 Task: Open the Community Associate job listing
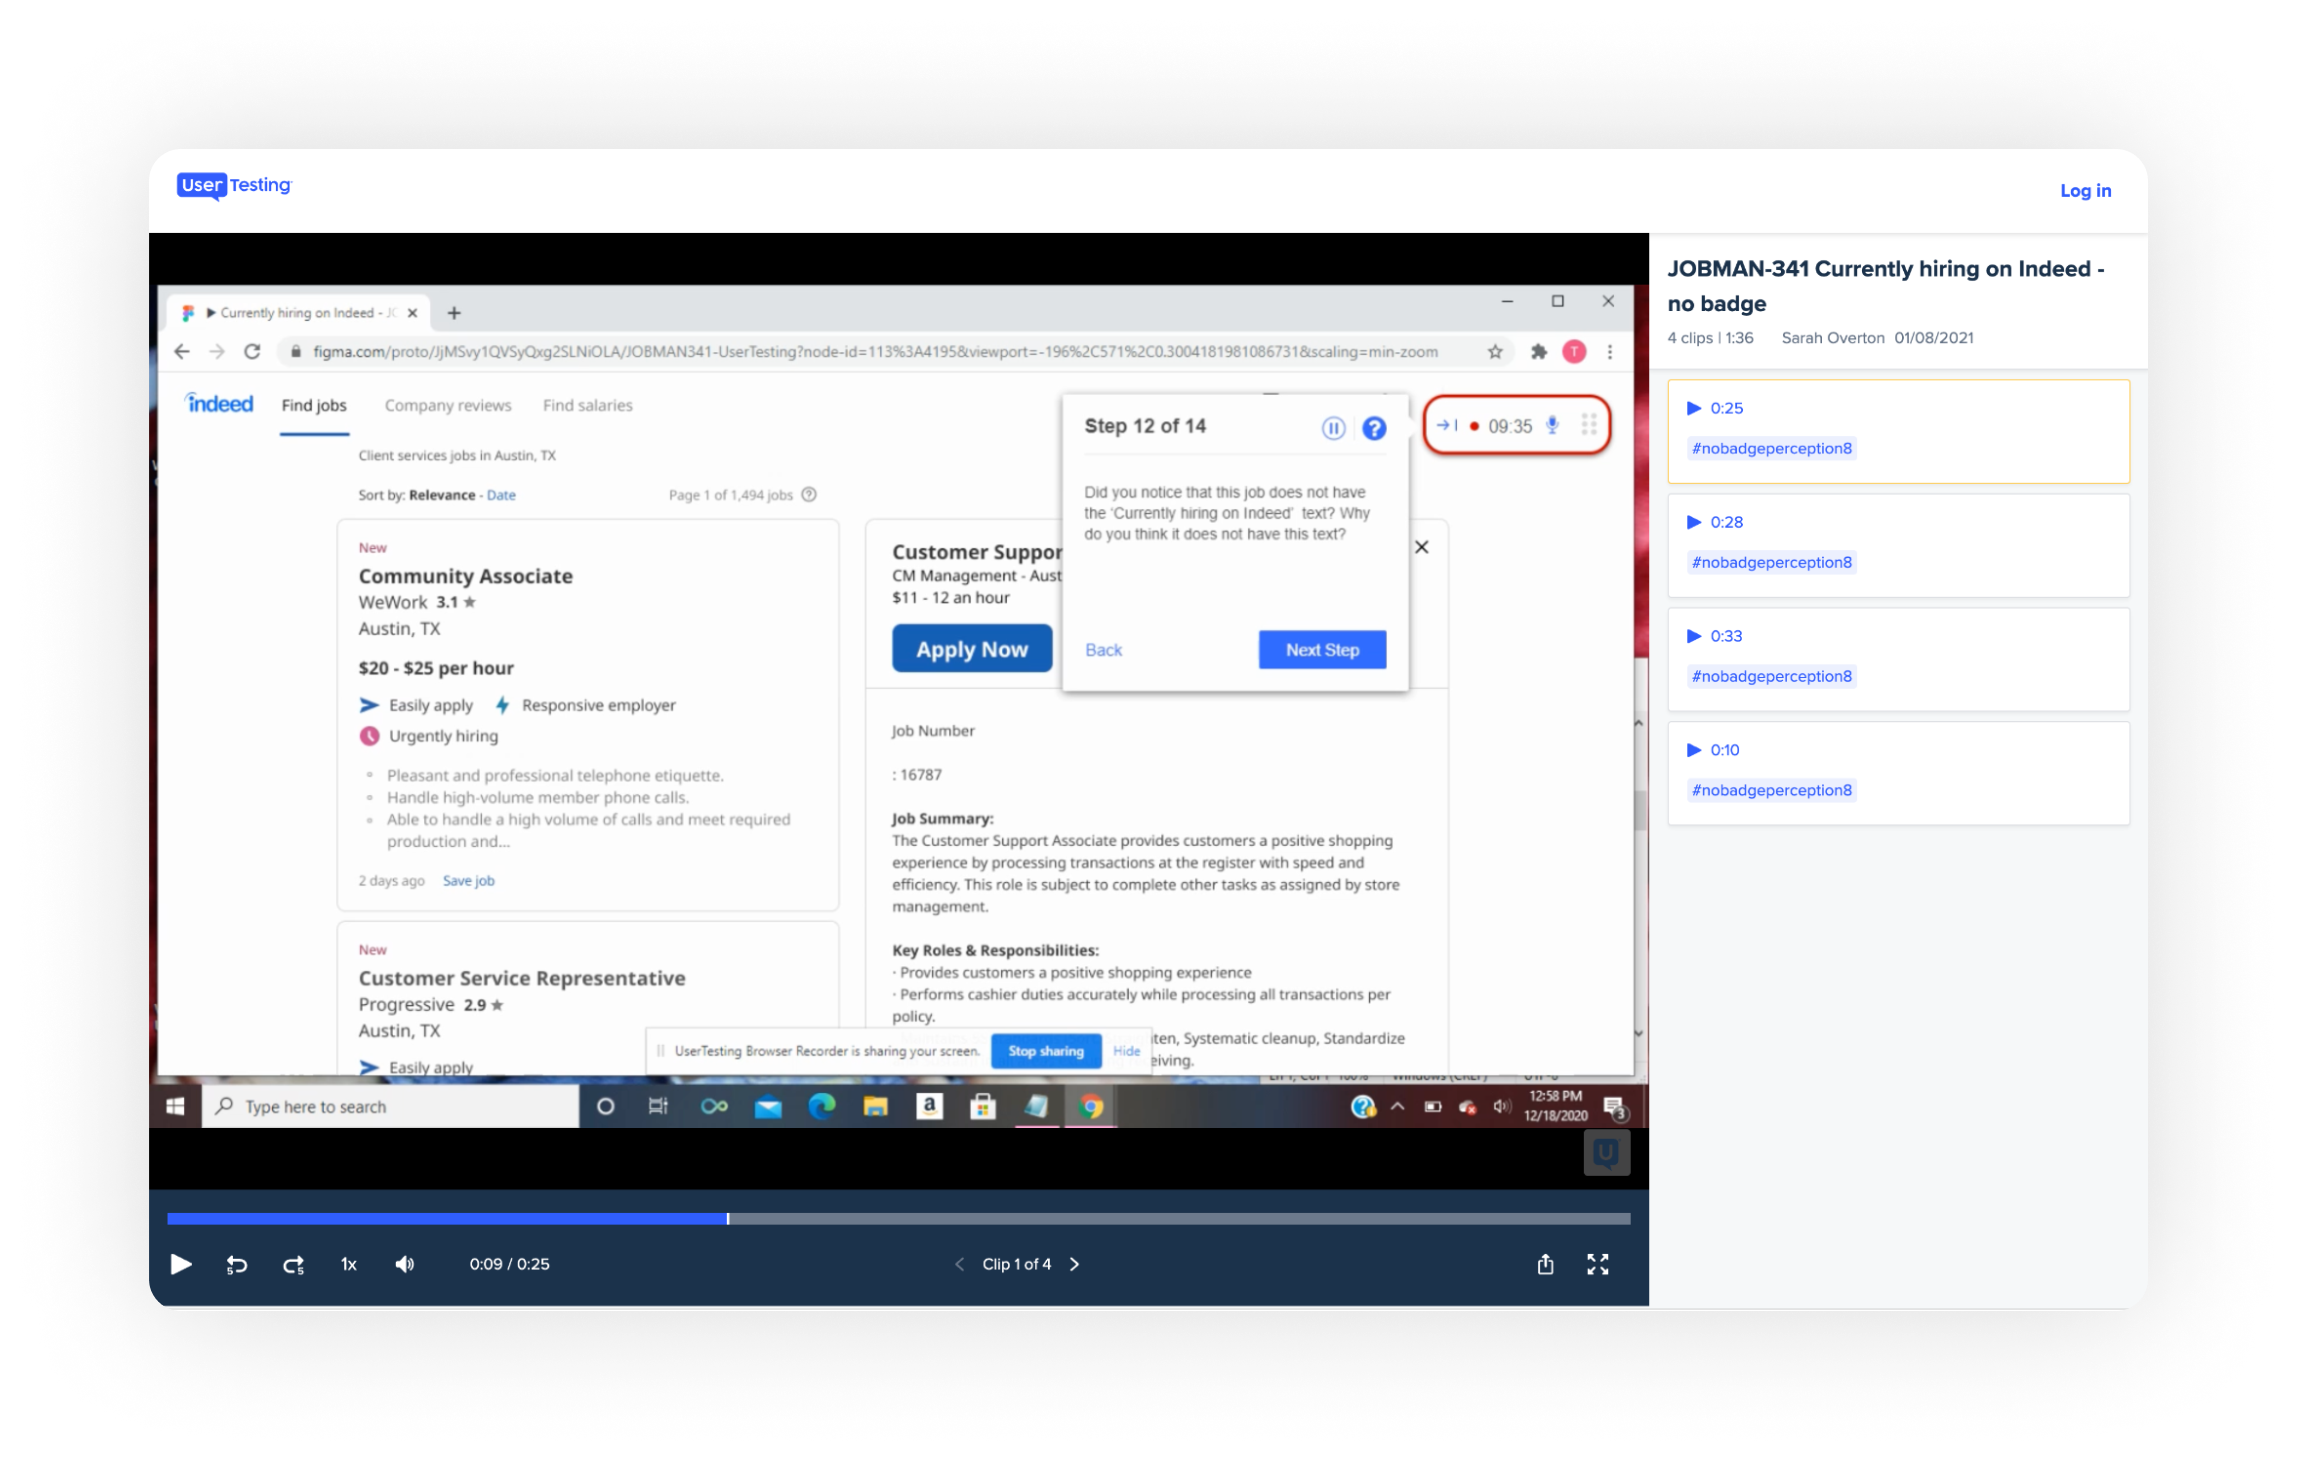[466, 576]
